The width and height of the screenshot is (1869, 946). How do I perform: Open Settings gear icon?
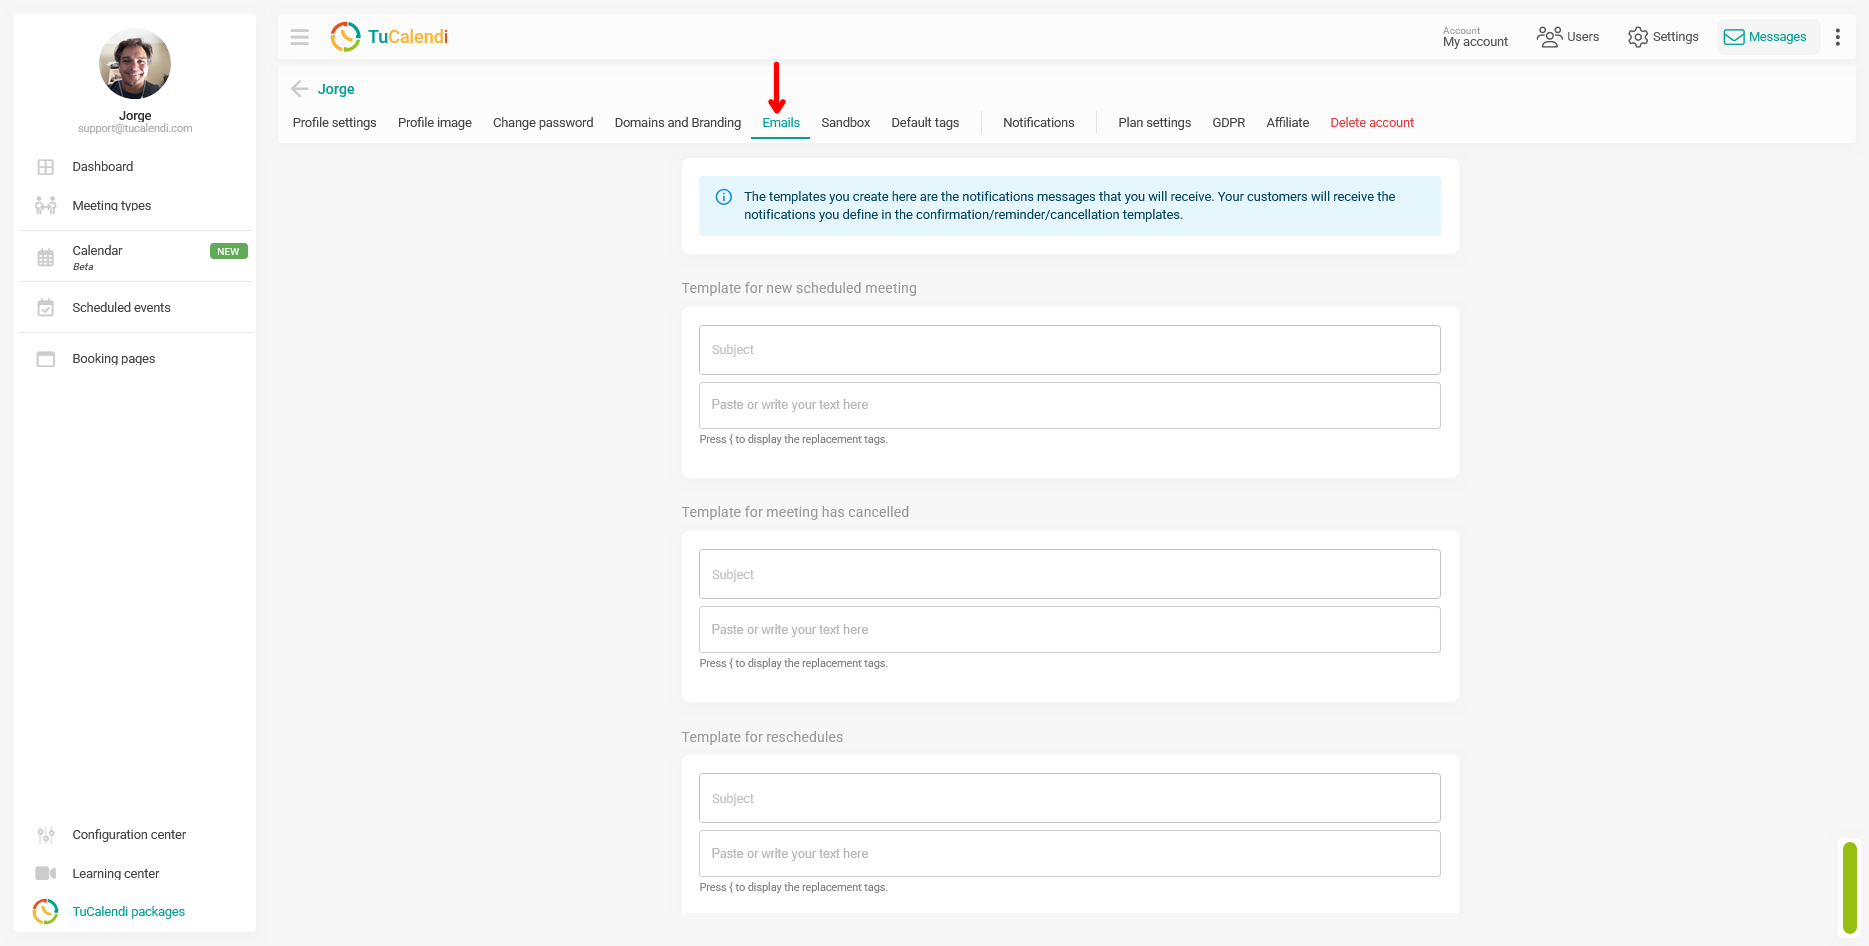click(1638, 37)
